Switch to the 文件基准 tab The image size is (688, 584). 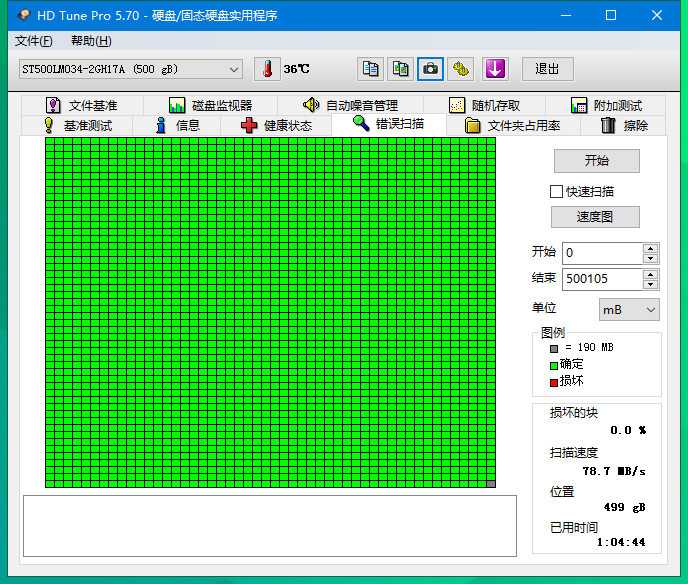(x=82, y=105)
